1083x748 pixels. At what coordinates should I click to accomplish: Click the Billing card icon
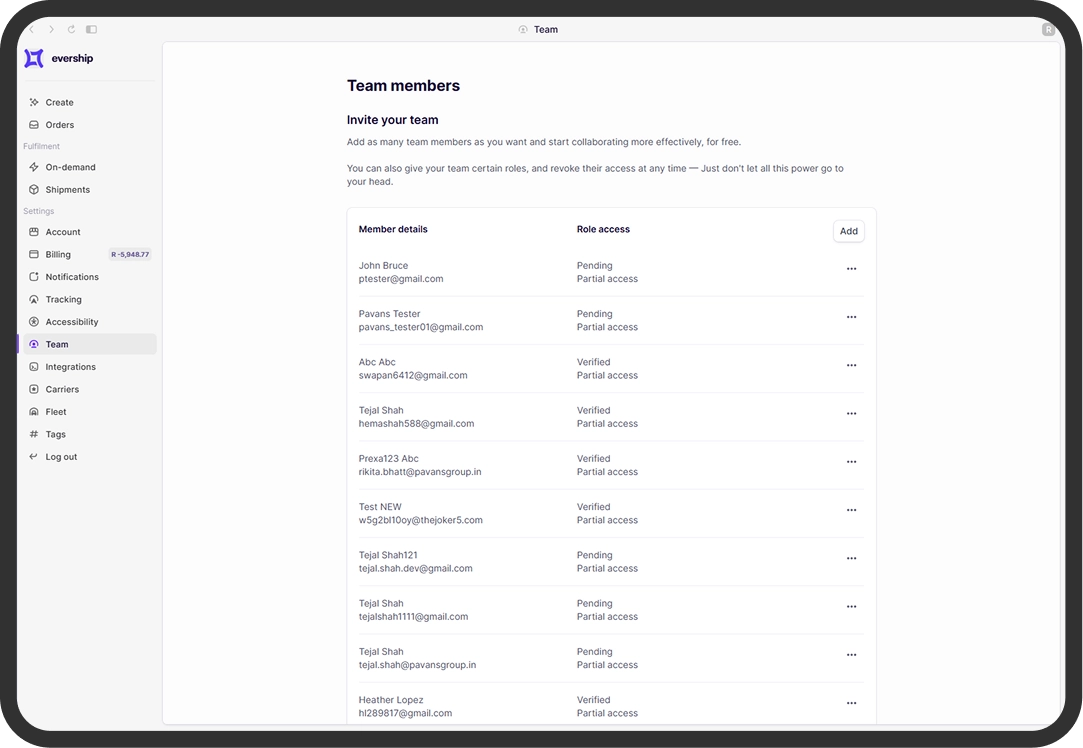pos(34,254)
